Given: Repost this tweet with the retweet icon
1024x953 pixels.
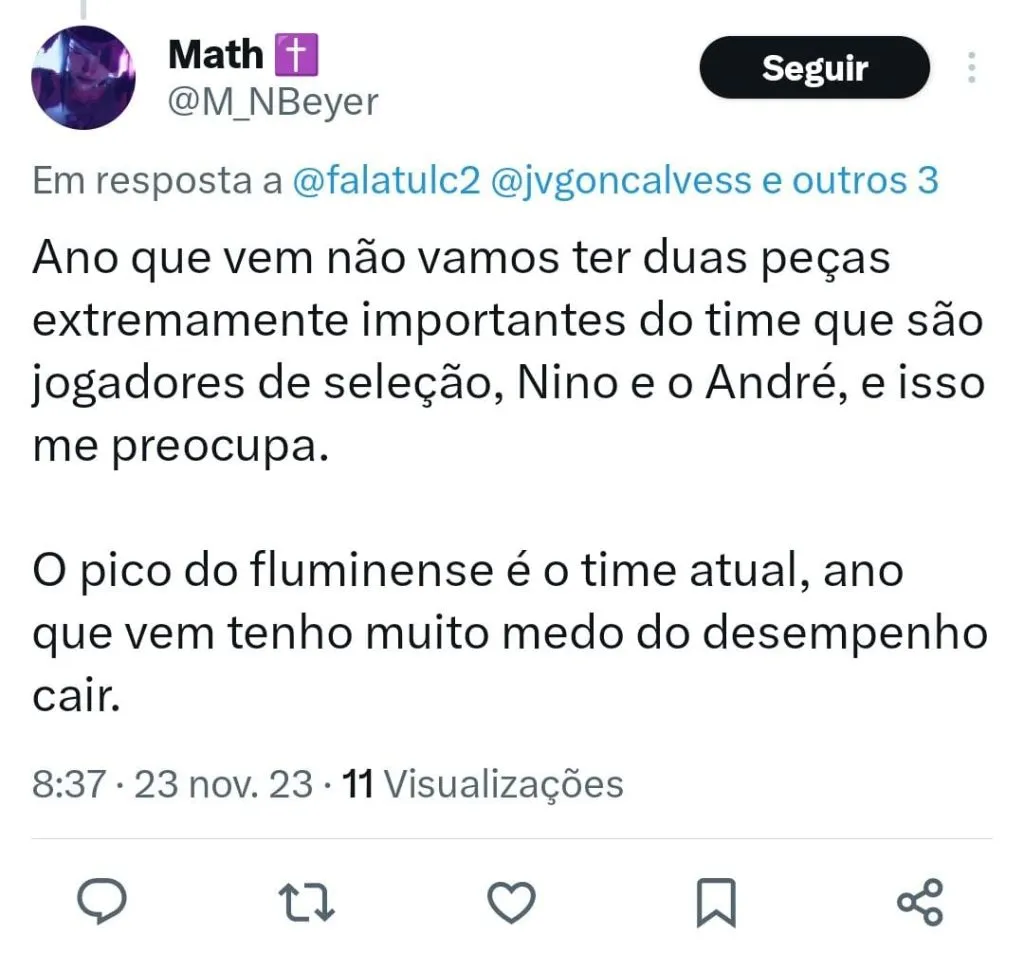Looking at the screenshot, I should point(309,902).
